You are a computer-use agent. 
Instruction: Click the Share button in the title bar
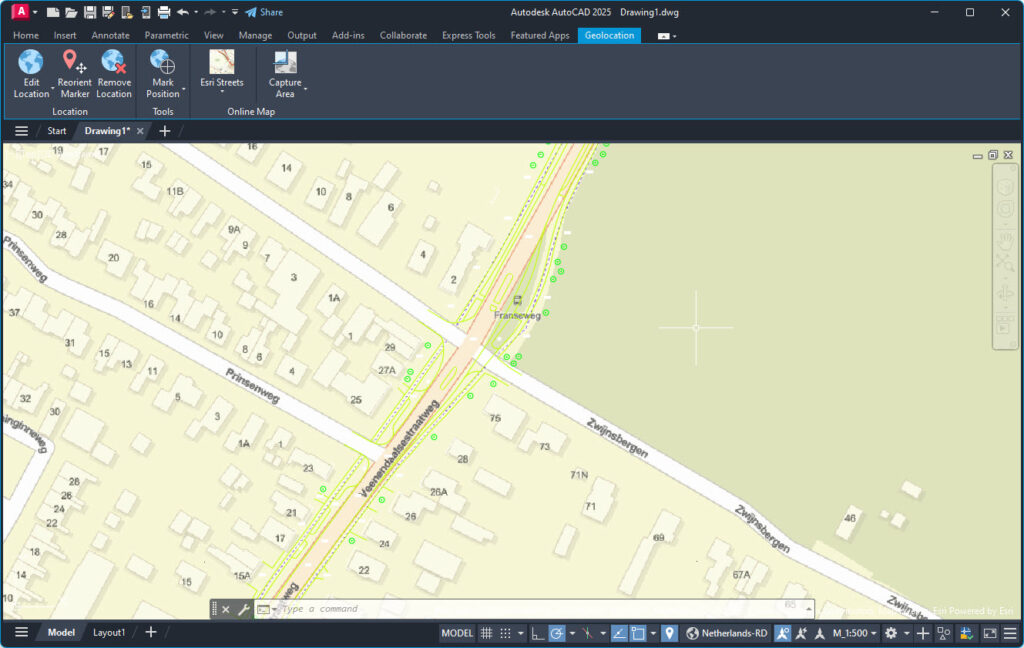pos(265,12)
